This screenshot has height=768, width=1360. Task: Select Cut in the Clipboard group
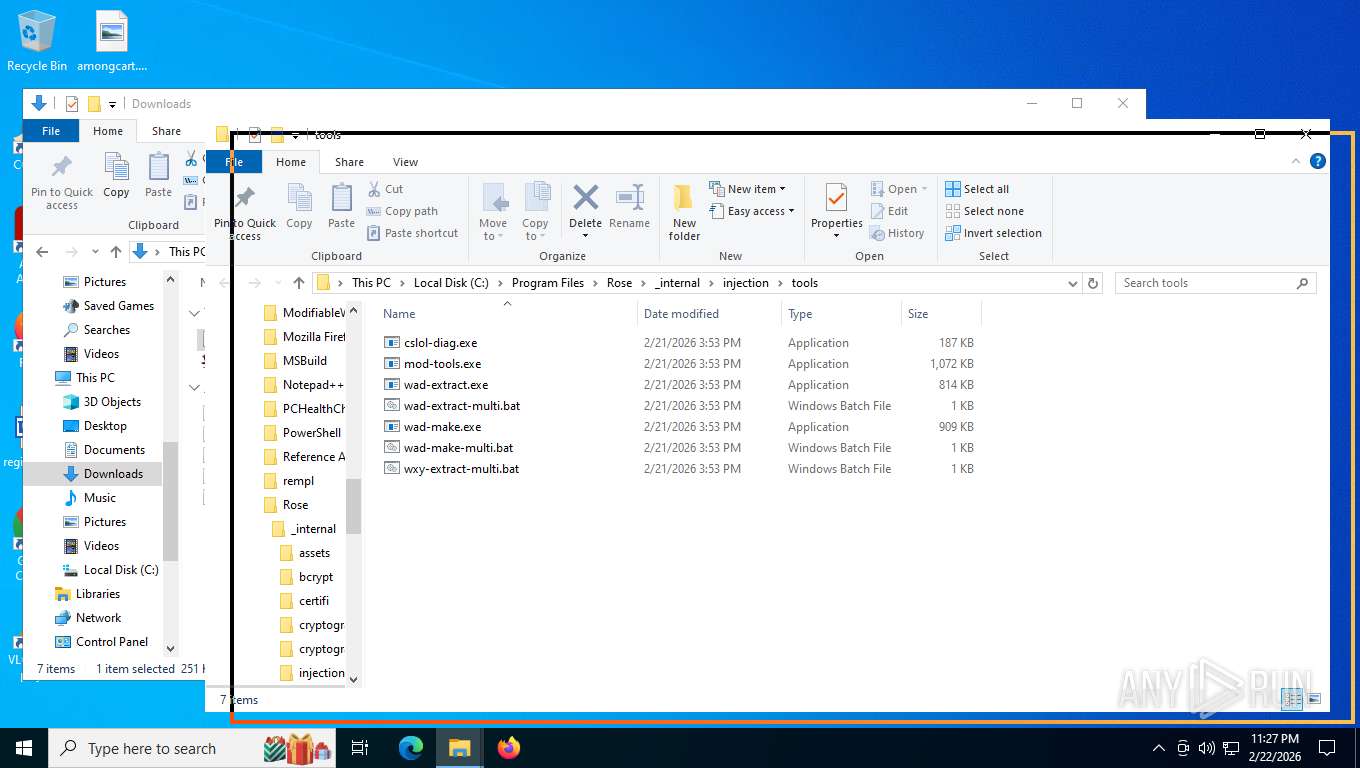[385, 189]
